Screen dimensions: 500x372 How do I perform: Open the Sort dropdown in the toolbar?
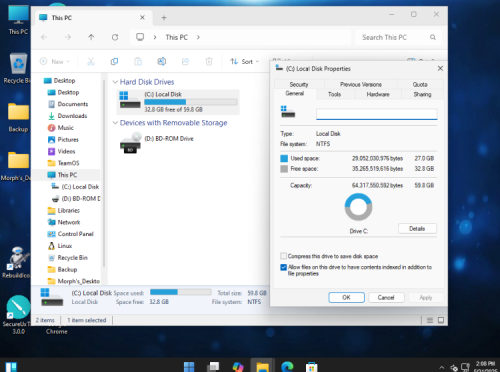point(244,61)
